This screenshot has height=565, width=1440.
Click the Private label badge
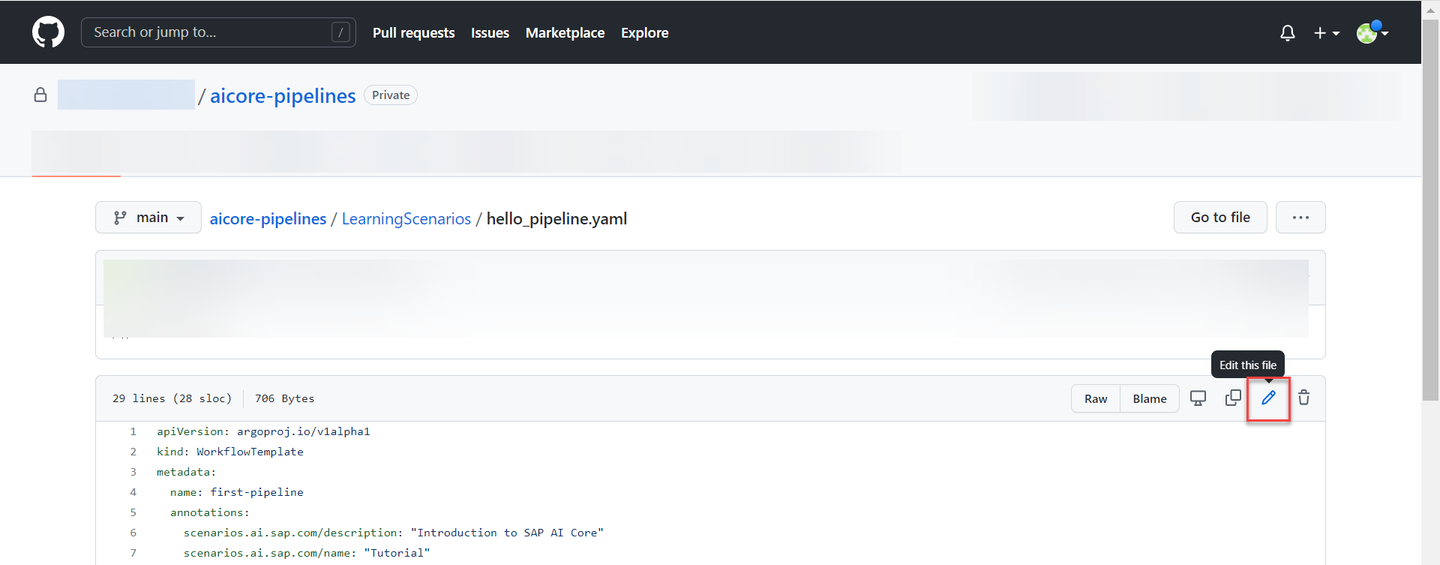pos(391,95)
